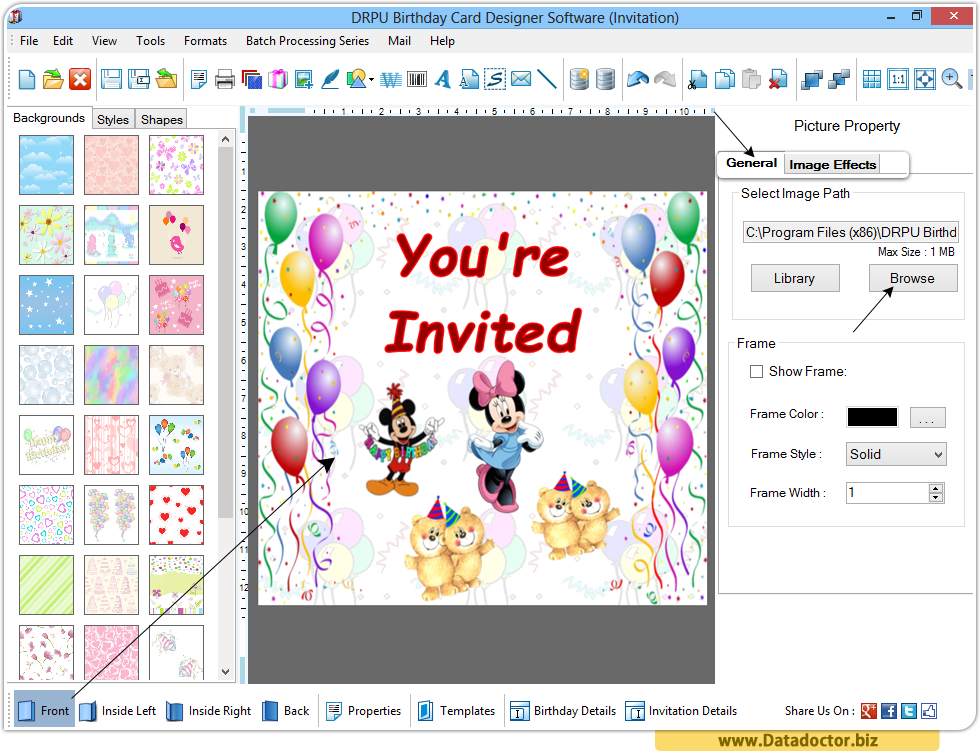Select the Line drawing tool
The image size is (980, 751).
[x=546, y=80]
